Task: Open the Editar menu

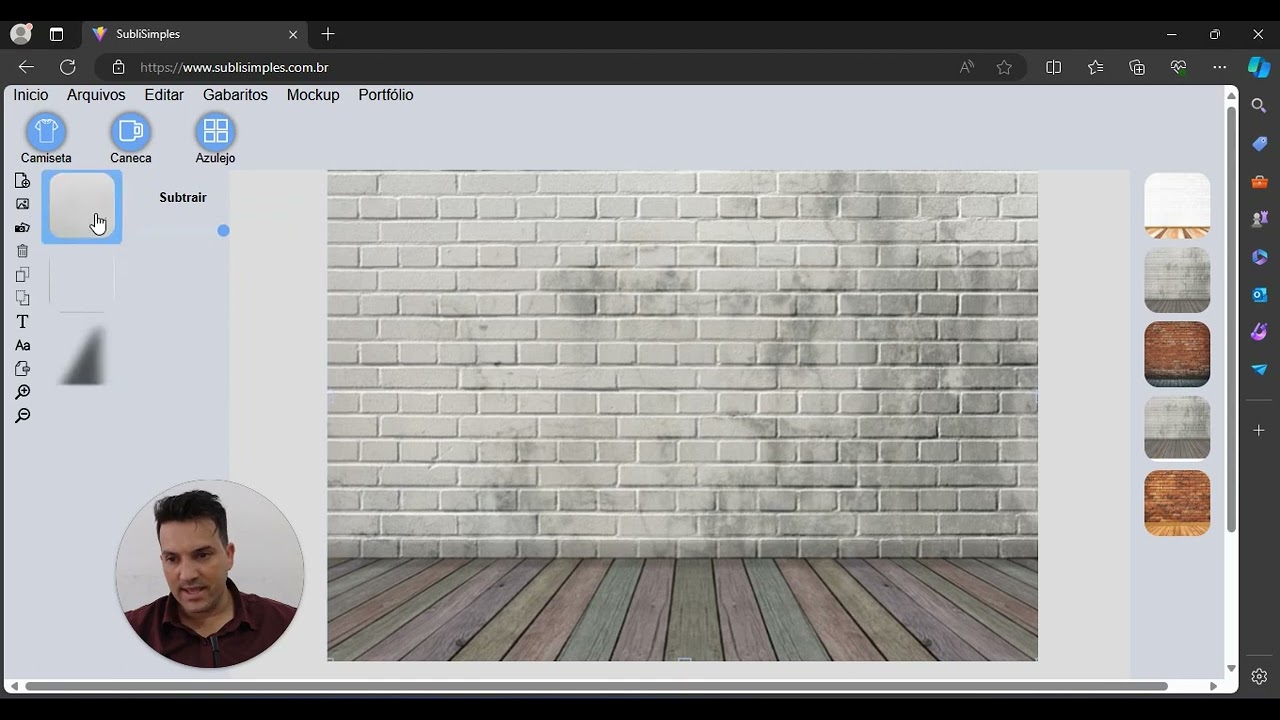Action: (x=164, y=95)
